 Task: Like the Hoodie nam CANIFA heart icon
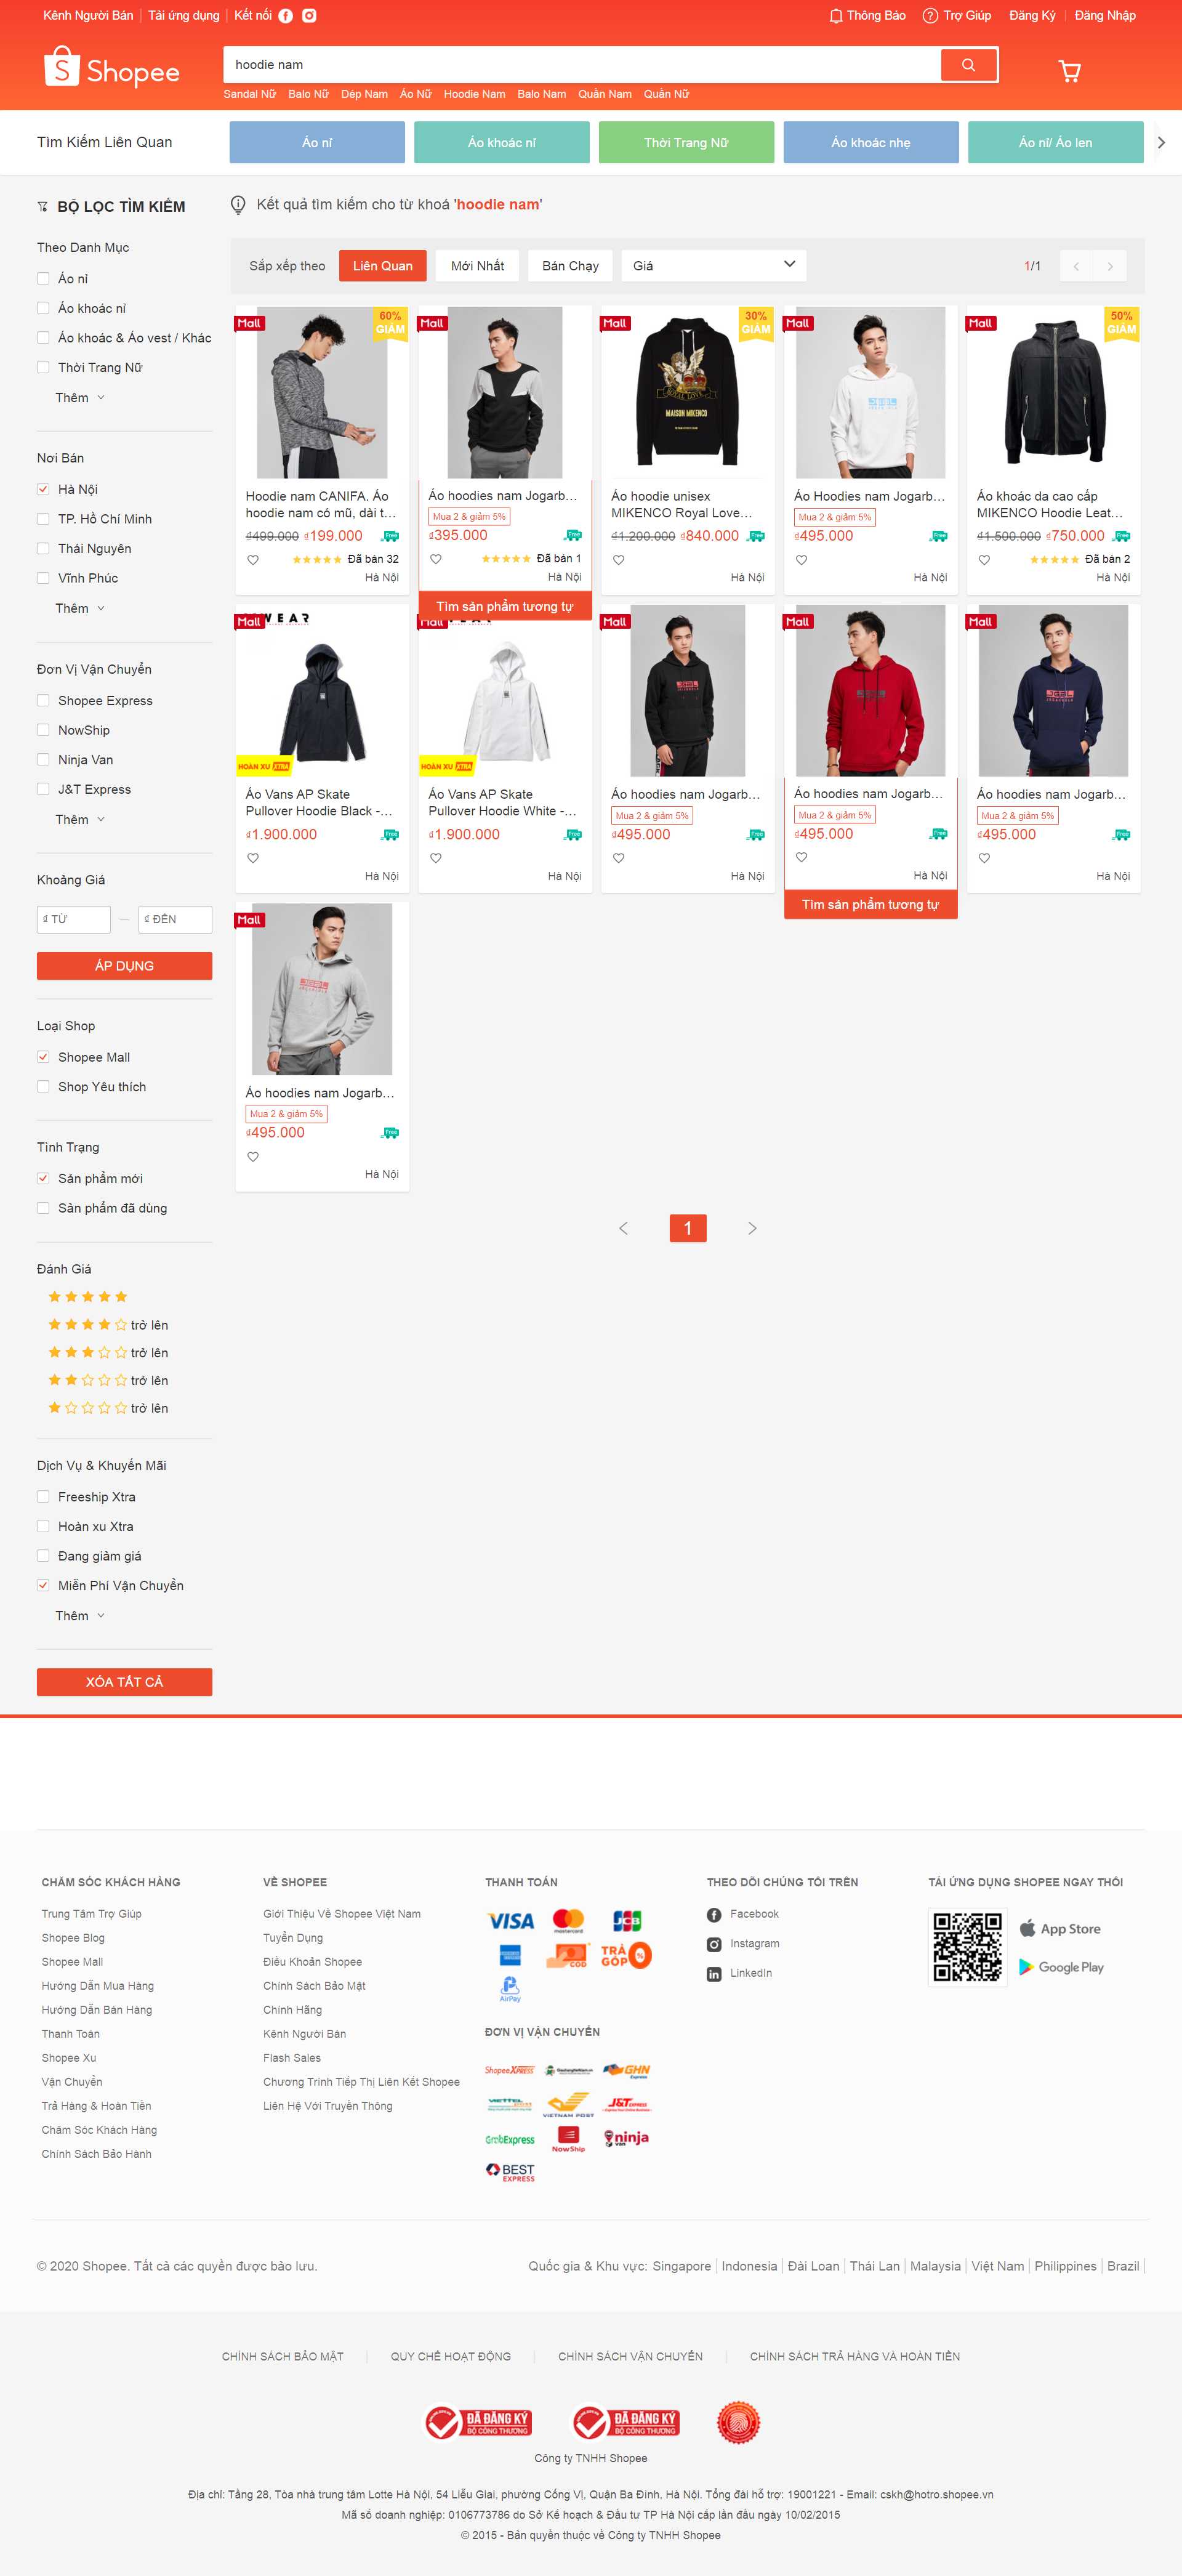tap(253, 560)
